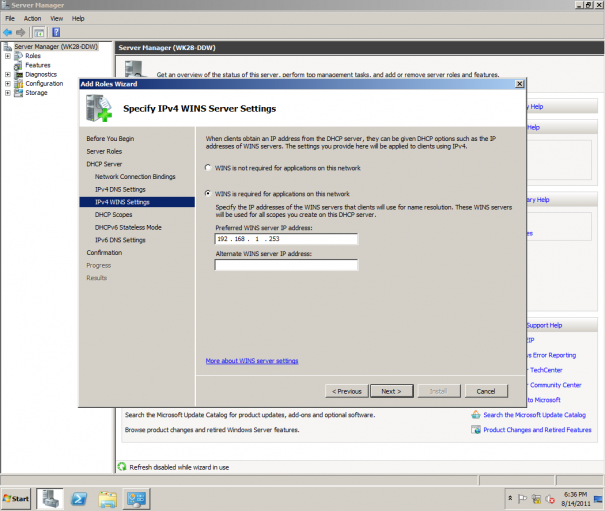Select the Features icon in the tree
Viewport: 605px width, 511px height.
coord(19,65)
